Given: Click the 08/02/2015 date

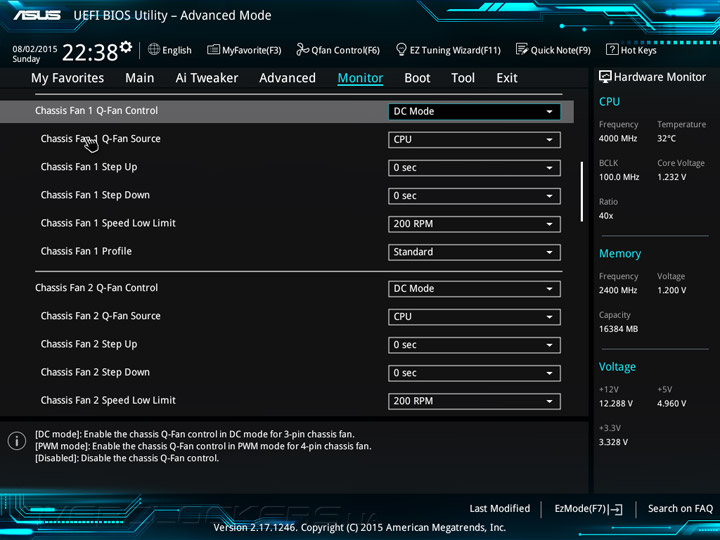Looking at the screenshot, I should coord(35,49).
